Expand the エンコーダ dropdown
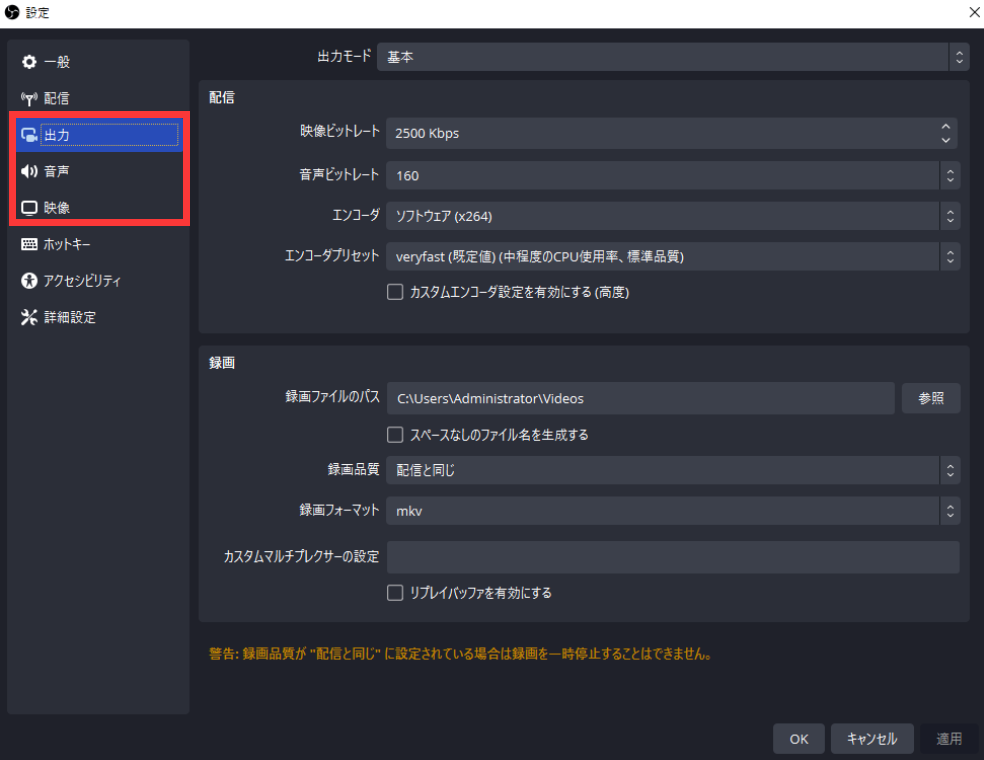This screenshot has width=984, height=760. [x=672, y=216]
